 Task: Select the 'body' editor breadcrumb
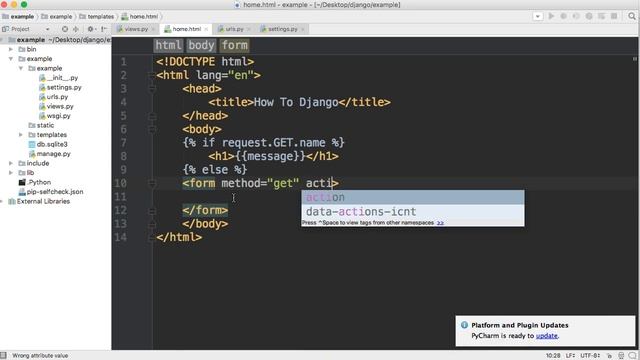201,45
